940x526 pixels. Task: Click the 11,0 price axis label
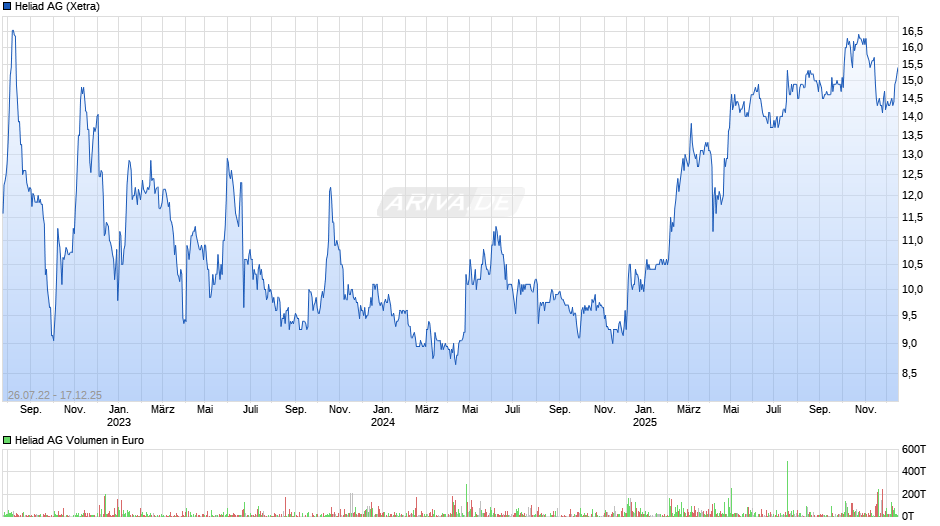tap(912, 241)
